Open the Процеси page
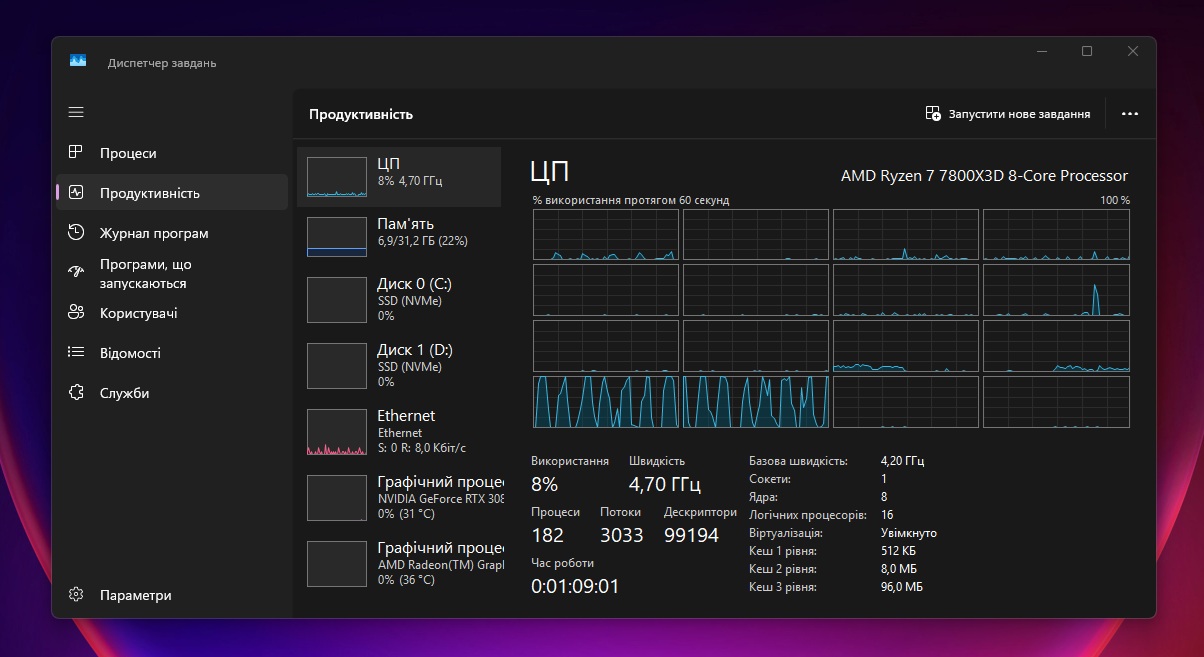Viewport: 1204px width, 657px height. pos(172,153)
